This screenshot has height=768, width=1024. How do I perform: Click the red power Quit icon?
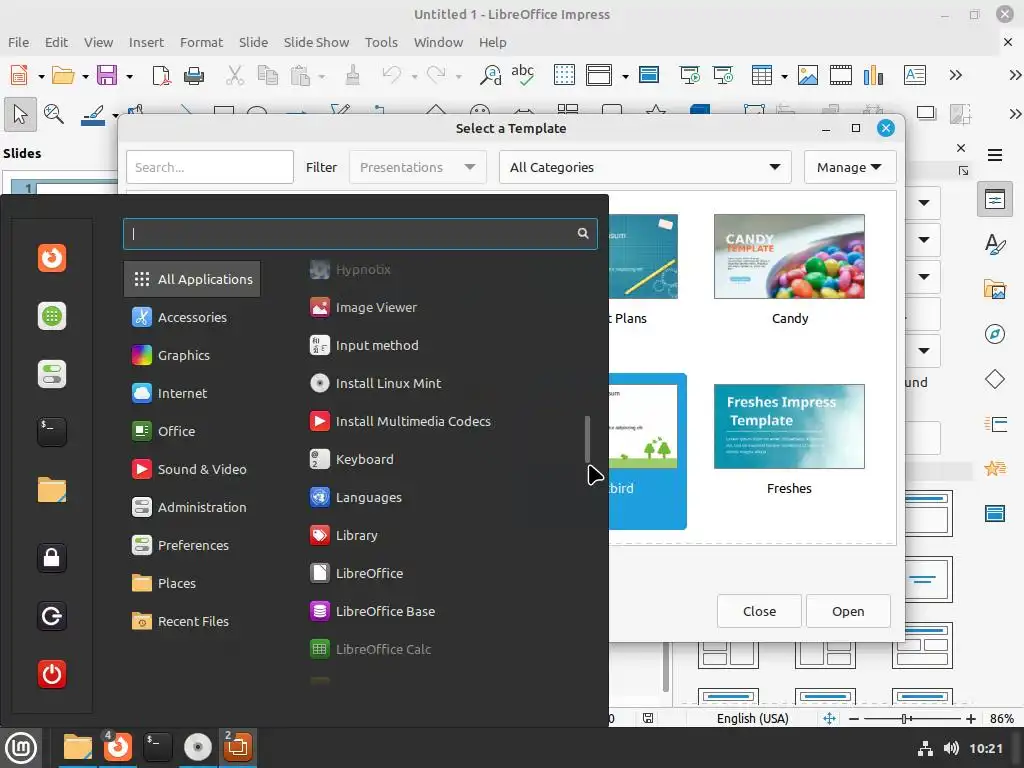[52, 674]
